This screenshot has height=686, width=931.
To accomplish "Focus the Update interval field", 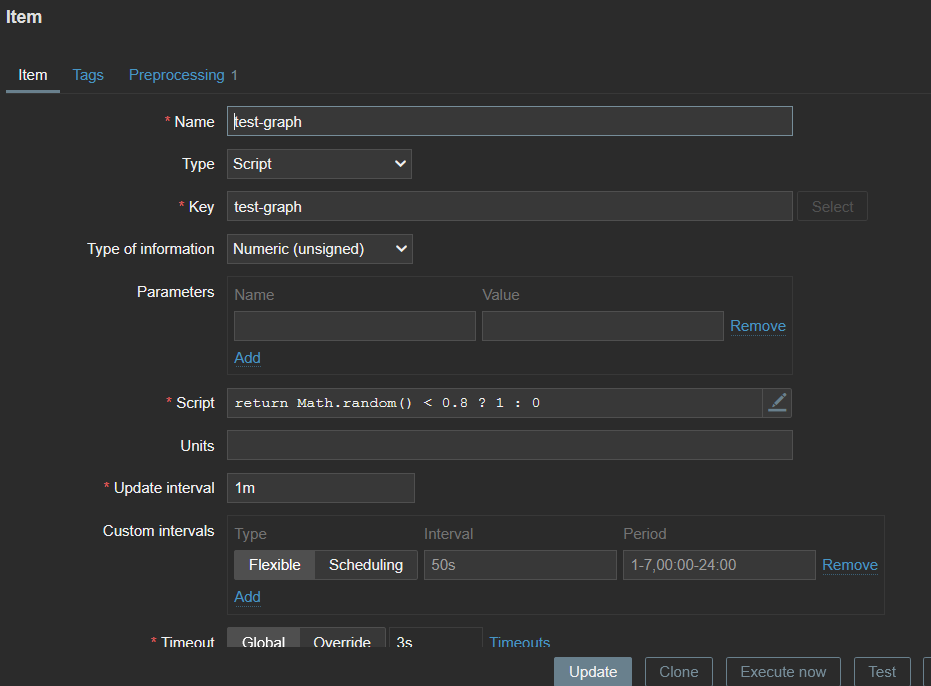I will (x=320, y=488).
